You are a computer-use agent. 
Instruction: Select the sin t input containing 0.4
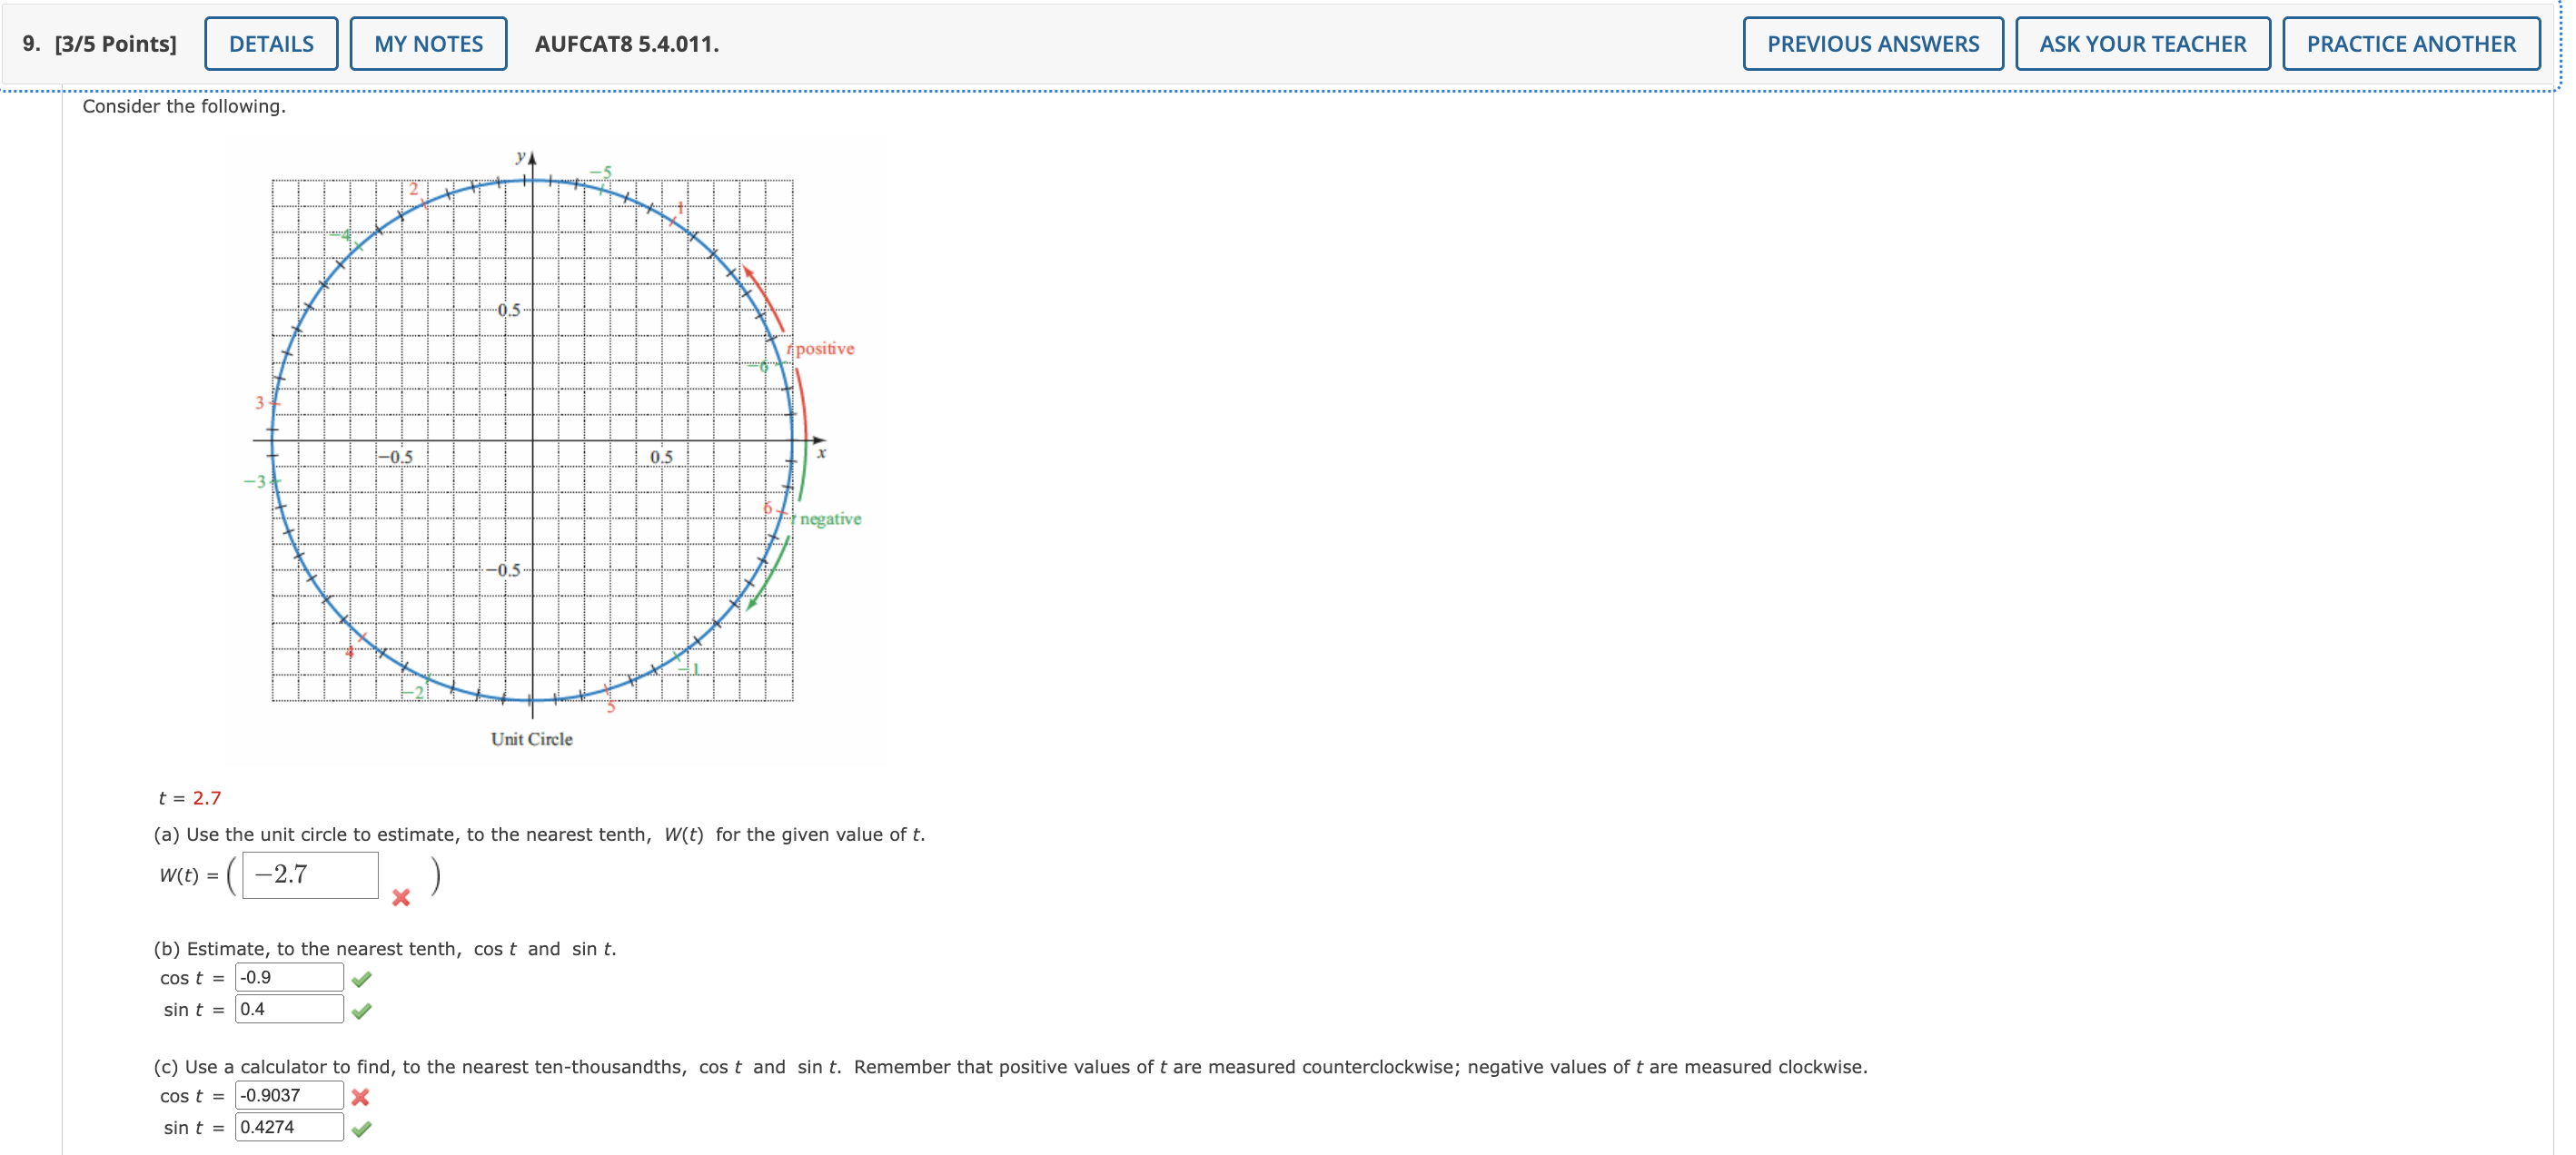[x=288, y=1009]
